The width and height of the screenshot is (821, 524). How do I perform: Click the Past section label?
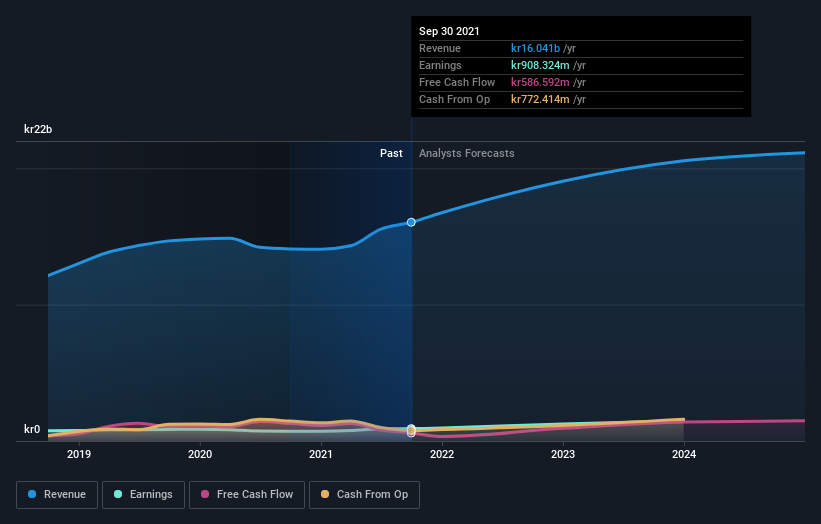coord(391,153)
